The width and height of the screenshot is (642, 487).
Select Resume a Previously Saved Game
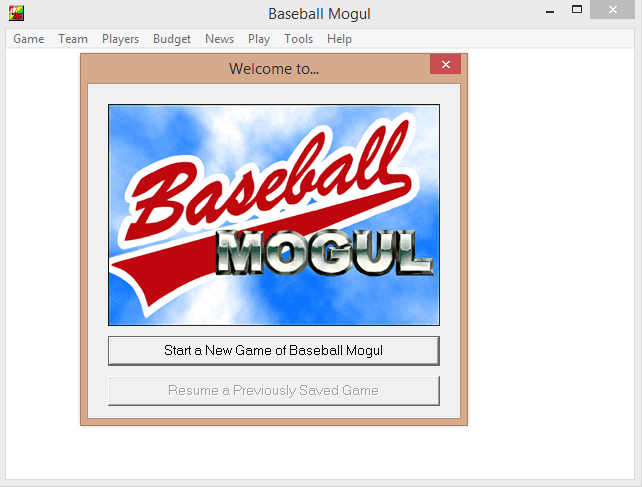tap(274, 391)
